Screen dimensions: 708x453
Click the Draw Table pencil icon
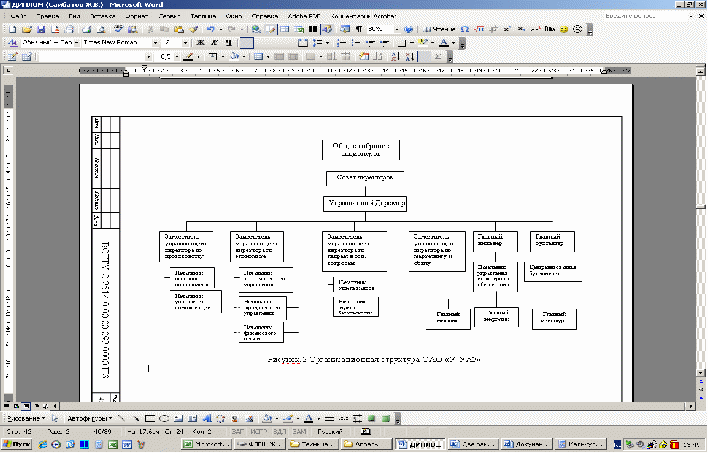[x=13, y=56]
